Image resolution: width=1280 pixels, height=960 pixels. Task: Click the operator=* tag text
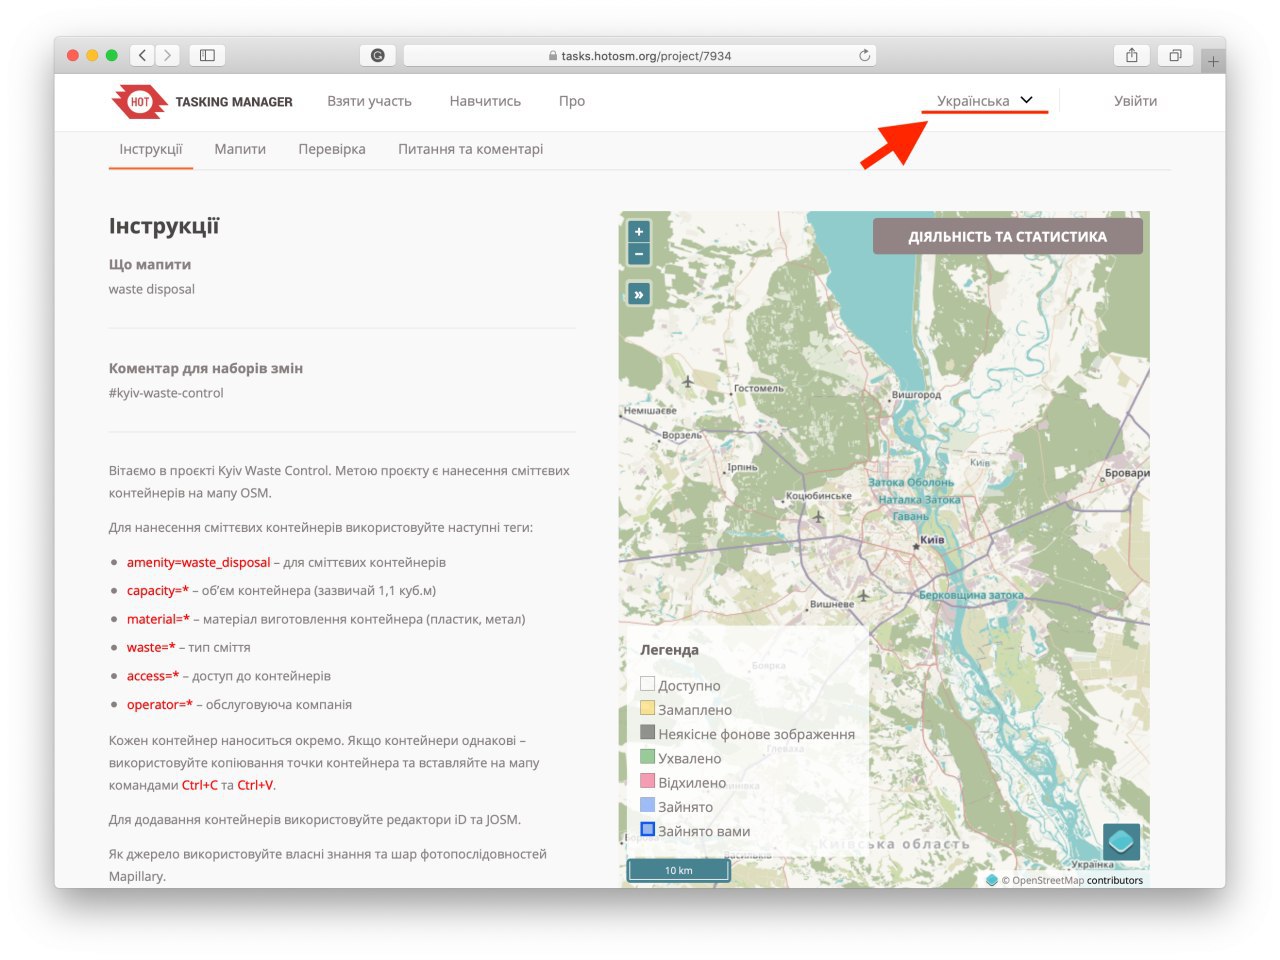coord(160,704)
